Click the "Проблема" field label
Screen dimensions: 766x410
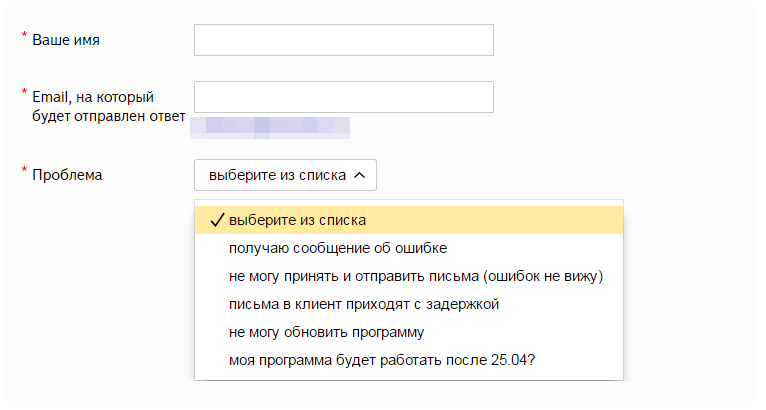67,175
